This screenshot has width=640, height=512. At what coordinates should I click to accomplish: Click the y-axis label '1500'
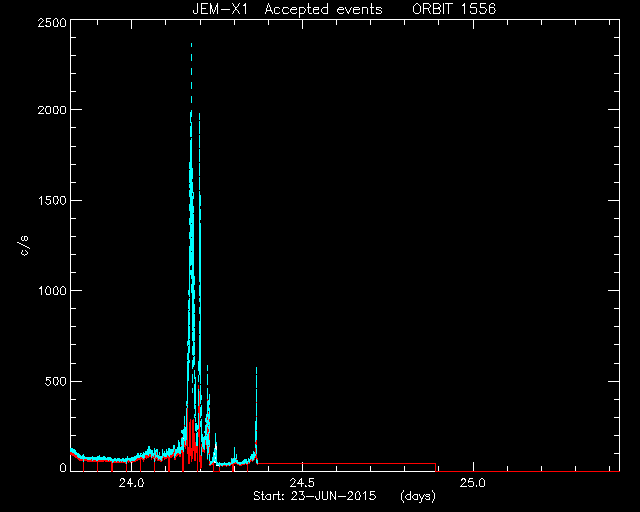tap(52, 200)
